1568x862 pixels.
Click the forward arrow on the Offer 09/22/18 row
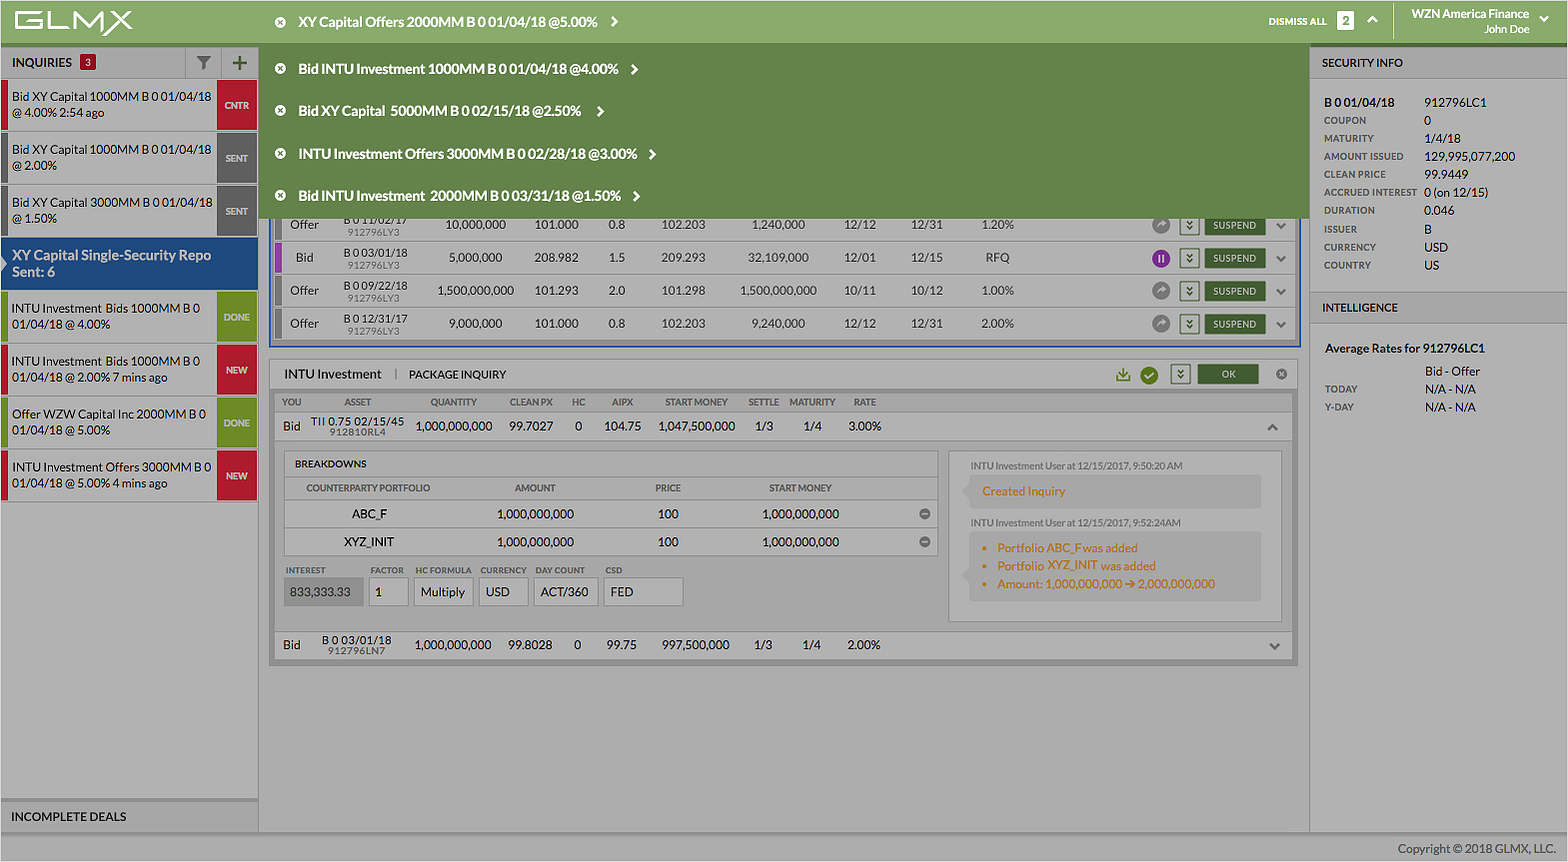pos(1161,291)
